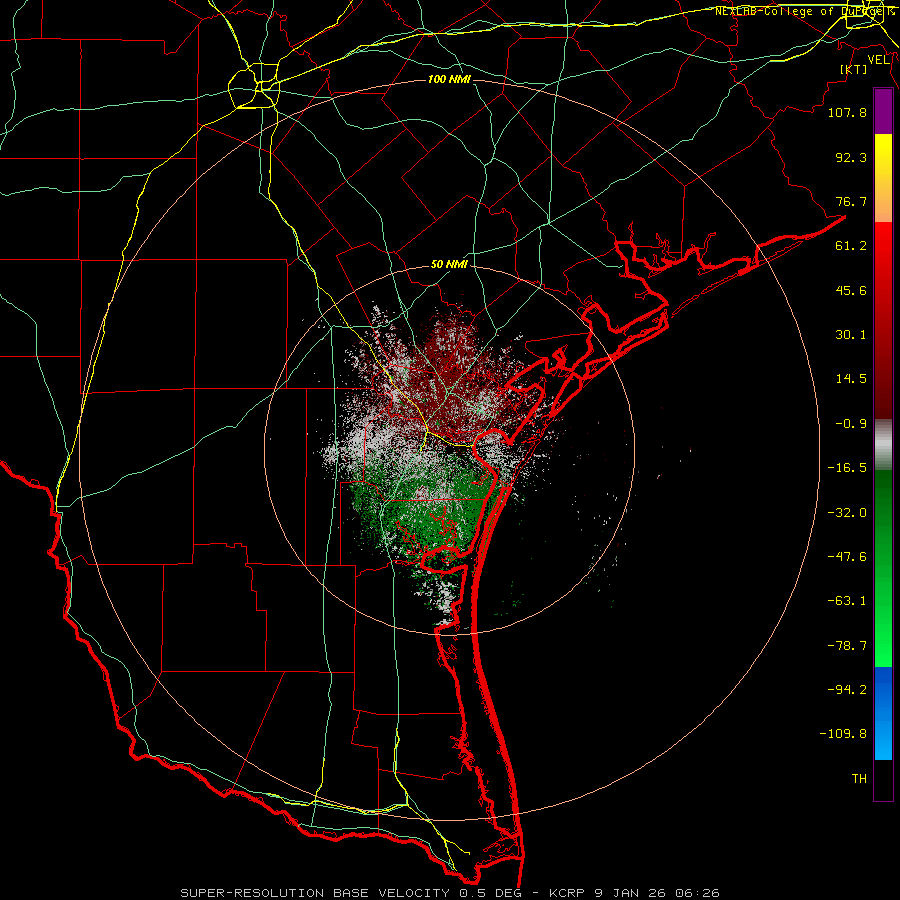The height and width of the screenshot is (900, 900).
Task: Click the 76.7 velocity scale value
Action: click(x=851, y=201)
